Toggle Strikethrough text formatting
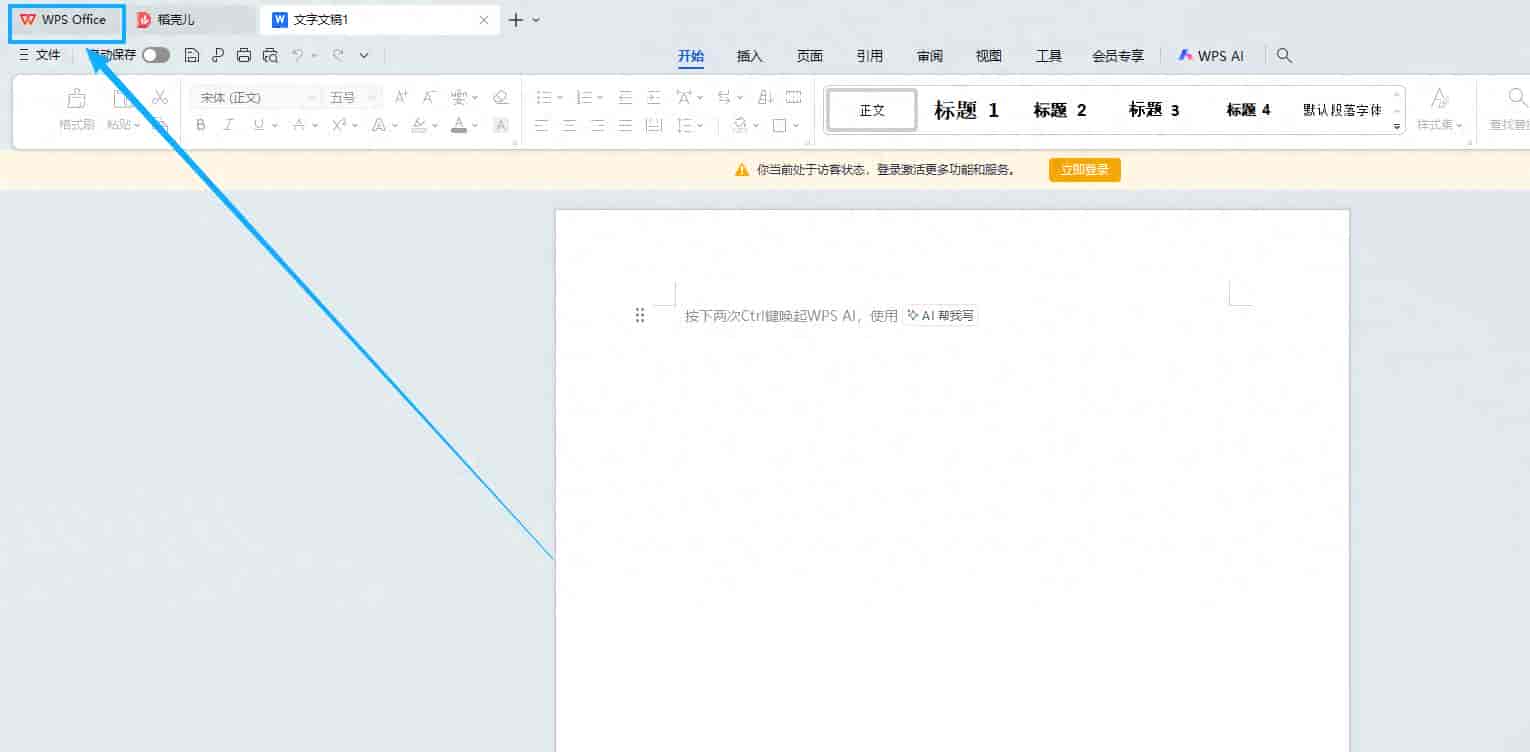Image resolution: width=1530 pixels, height=752 pixels. [298, 125]
